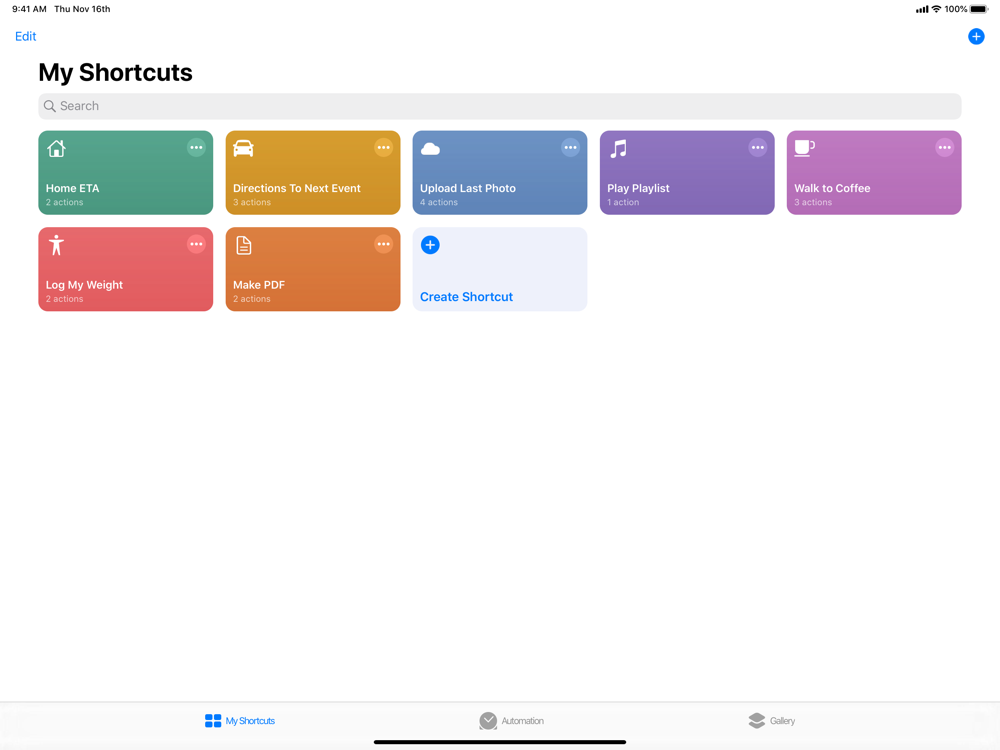Run Directions To Next Event by its title
1000x750 pixels.
point(297,188)
